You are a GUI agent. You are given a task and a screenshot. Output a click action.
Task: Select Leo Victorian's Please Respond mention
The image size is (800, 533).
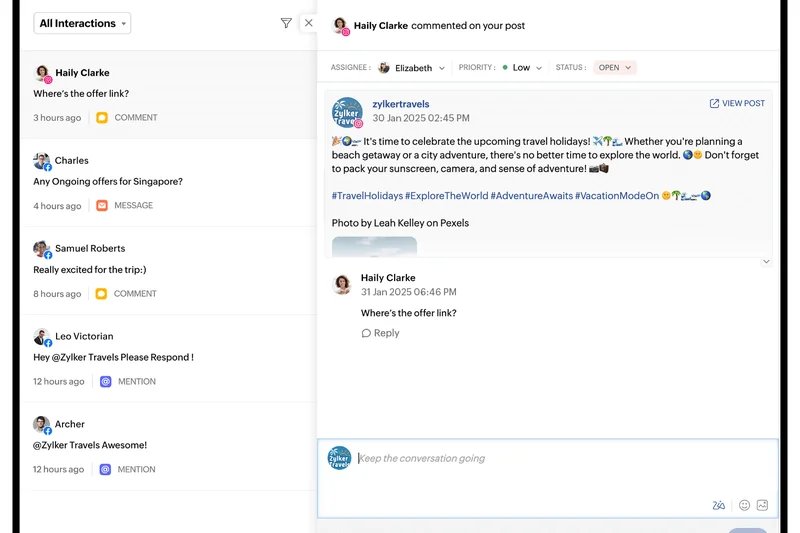pos(168,359)
